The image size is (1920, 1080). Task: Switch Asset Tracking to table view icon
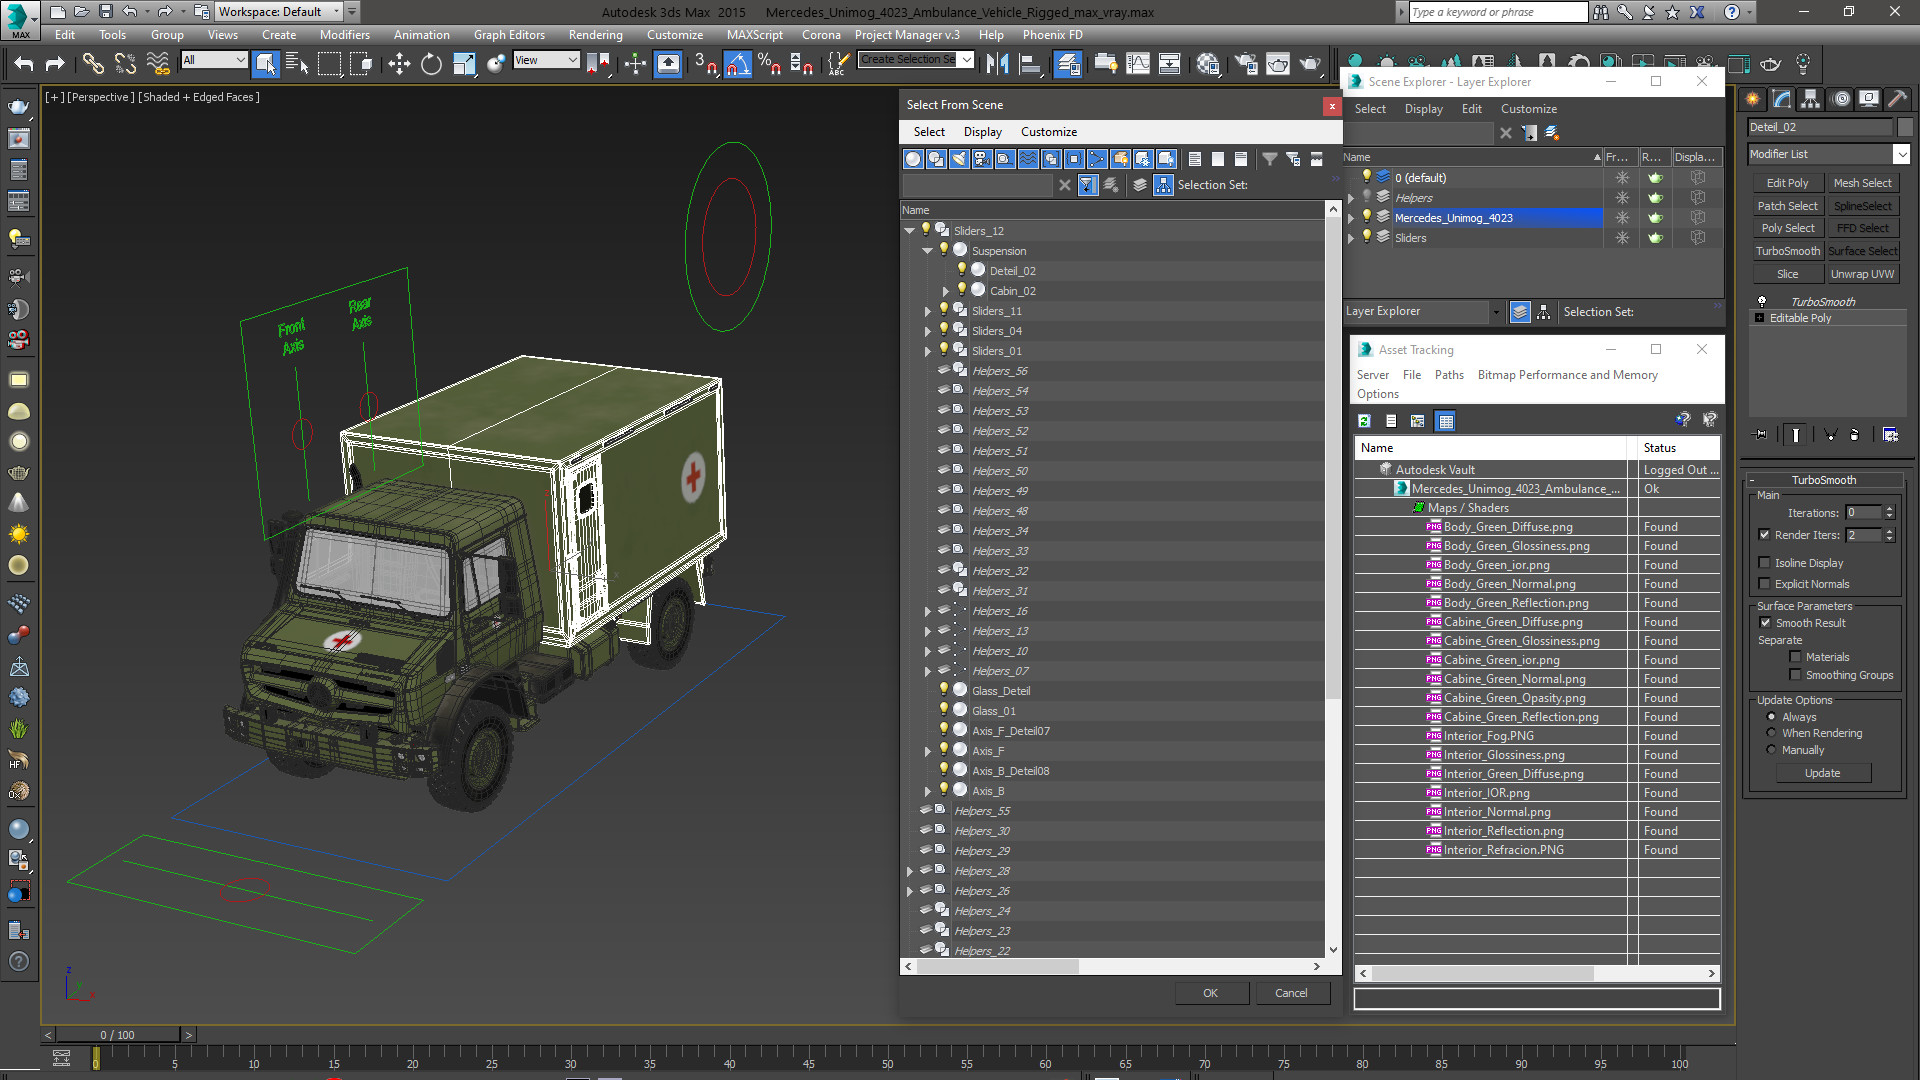click(x=1445, y=421)
